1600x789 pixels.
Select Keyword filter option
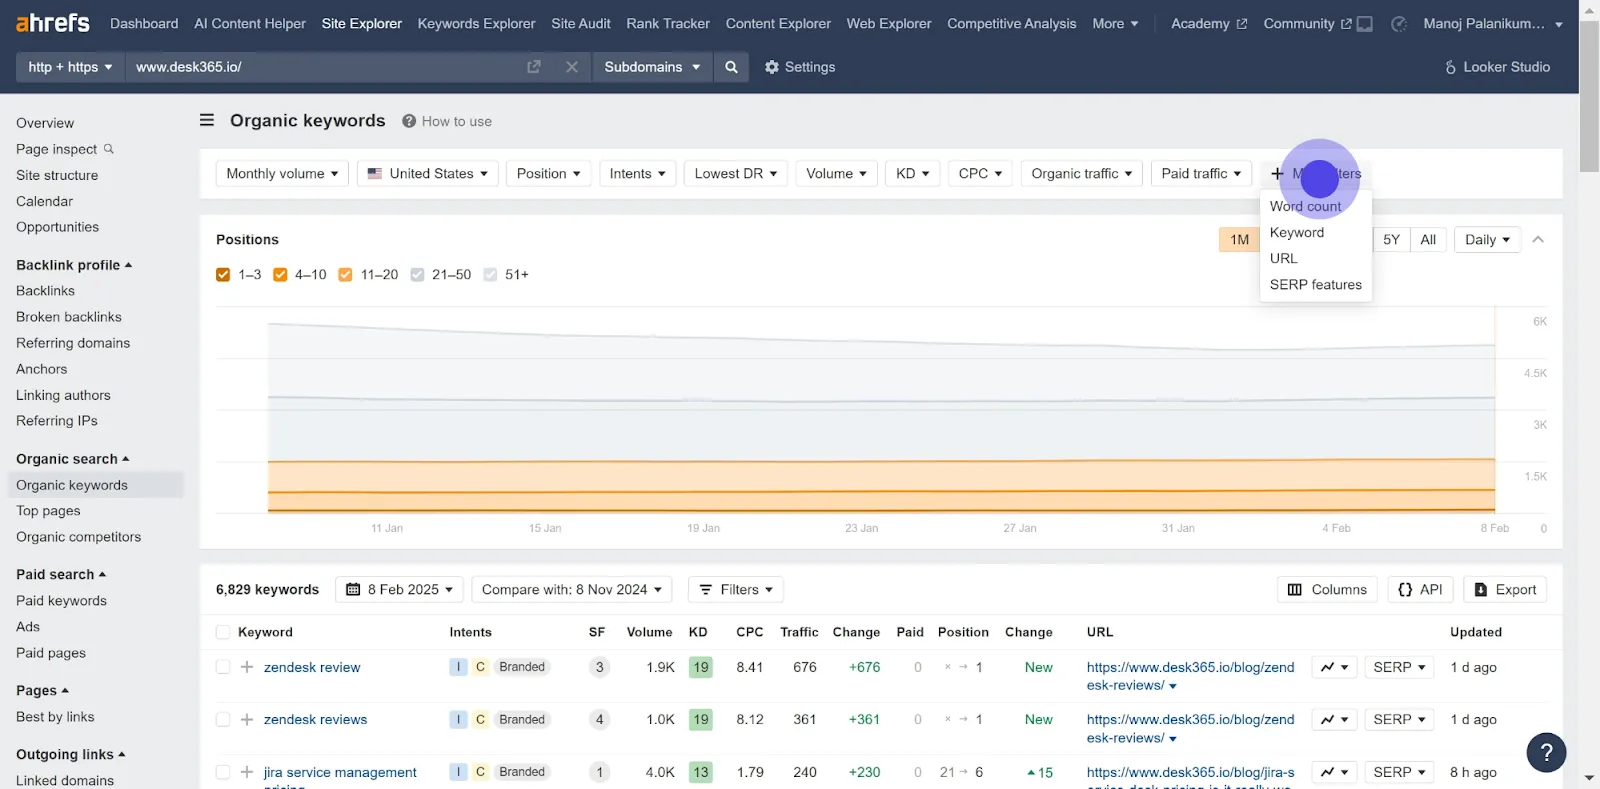click(1297, 233)
